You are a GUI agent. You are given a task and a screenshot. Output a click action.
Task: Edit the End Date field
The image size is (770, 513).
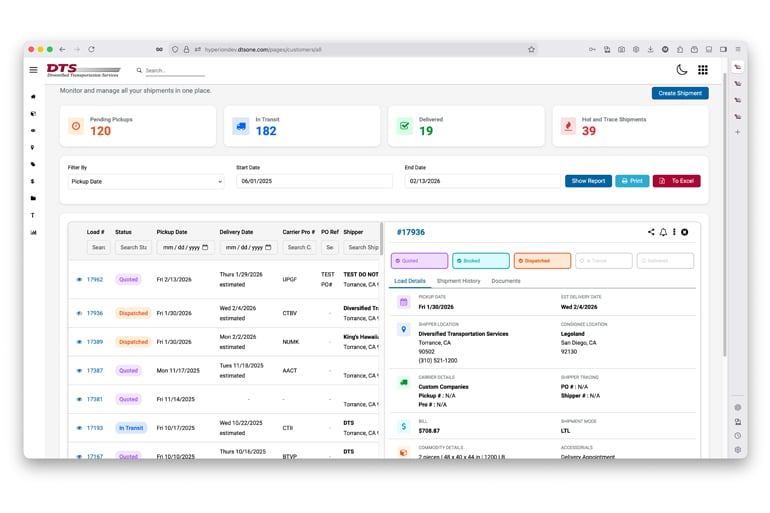[x=482, y=181]
